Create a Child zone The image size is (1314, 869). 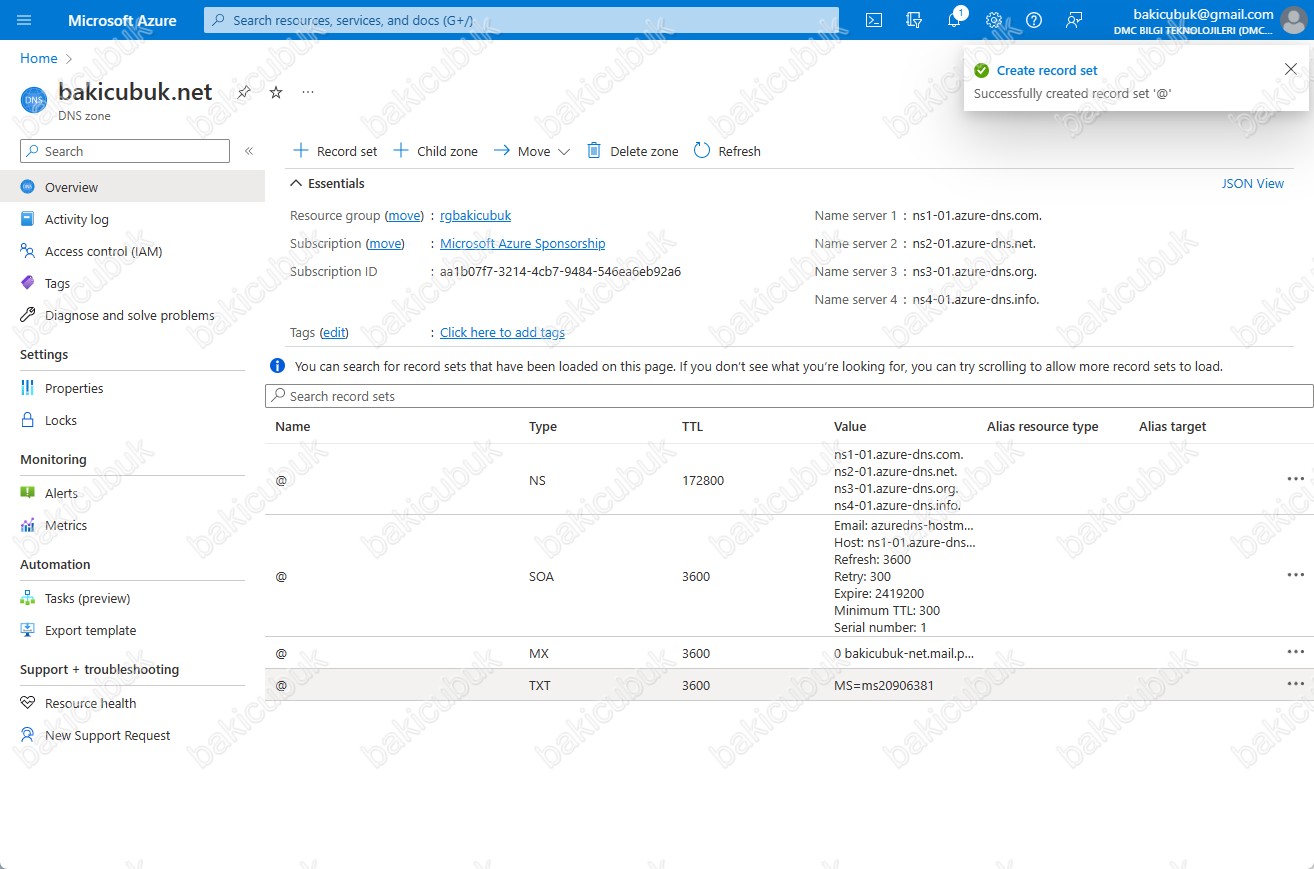tap(435, 151)
